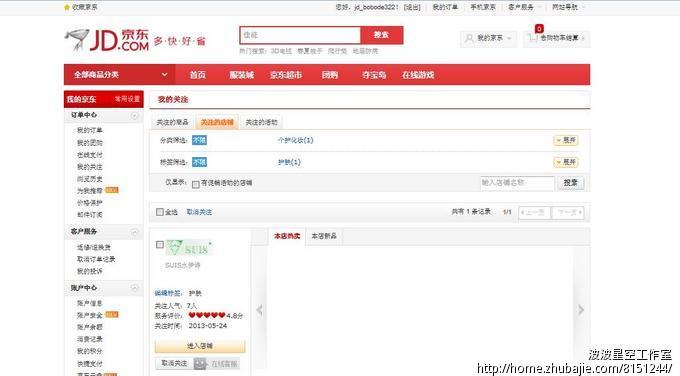The width and height of the screenshot is (680, 376).
Task: Collapse the 客户服务 sidebar section
Action: point(134,232)
